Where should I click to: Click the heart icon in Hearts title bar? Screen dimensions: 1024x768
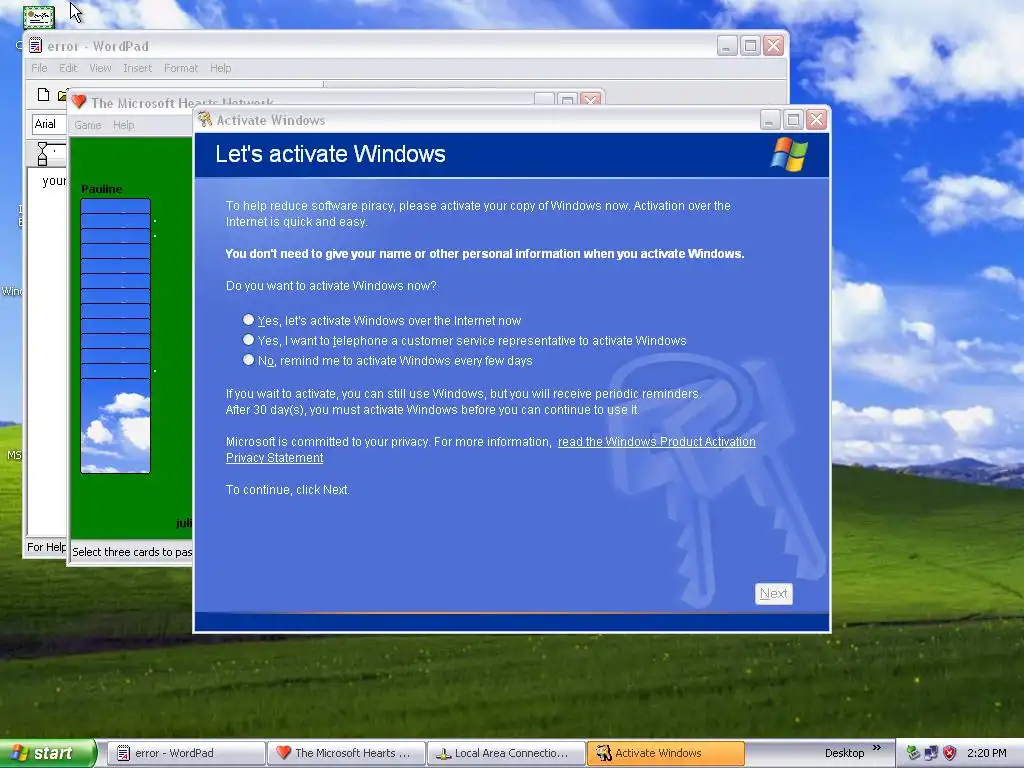pyautogui.click(x=79, y=102)
